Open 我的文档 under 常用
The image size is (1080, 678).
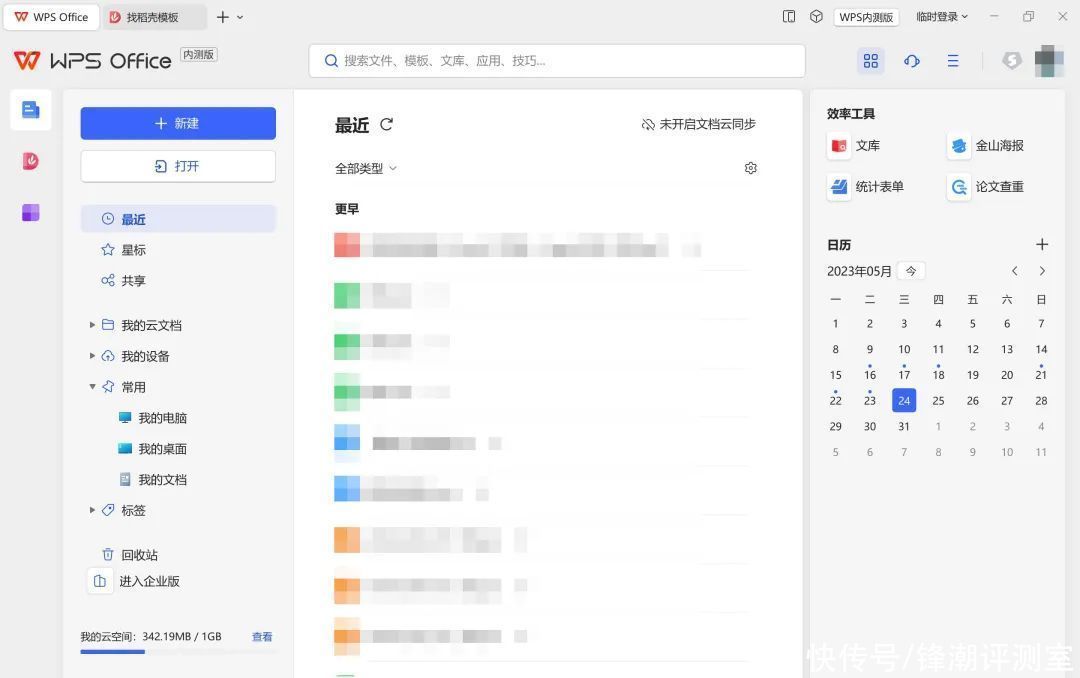click(x=153, y=480)
